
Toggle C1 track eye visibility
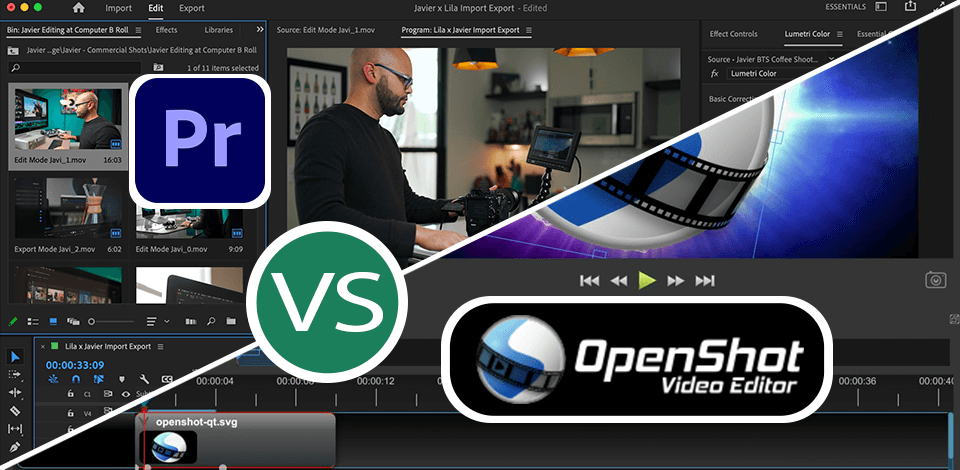(126, 394)
